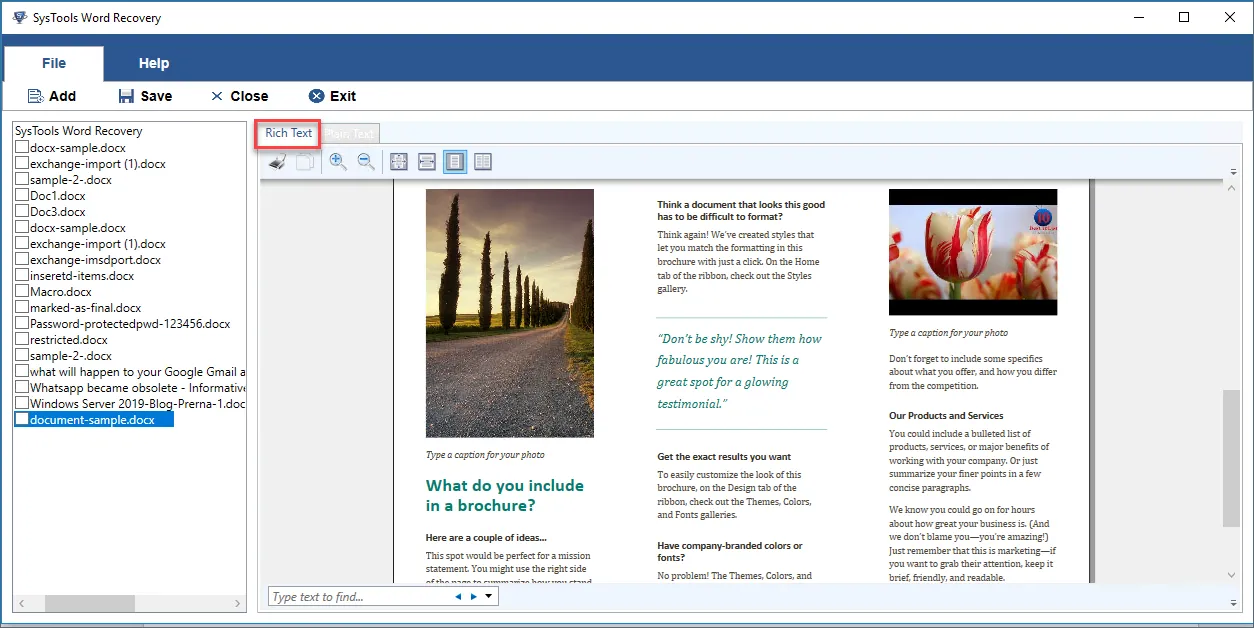Click the 'Don't be shy!' testimonial quote

(x=740, y=371)
